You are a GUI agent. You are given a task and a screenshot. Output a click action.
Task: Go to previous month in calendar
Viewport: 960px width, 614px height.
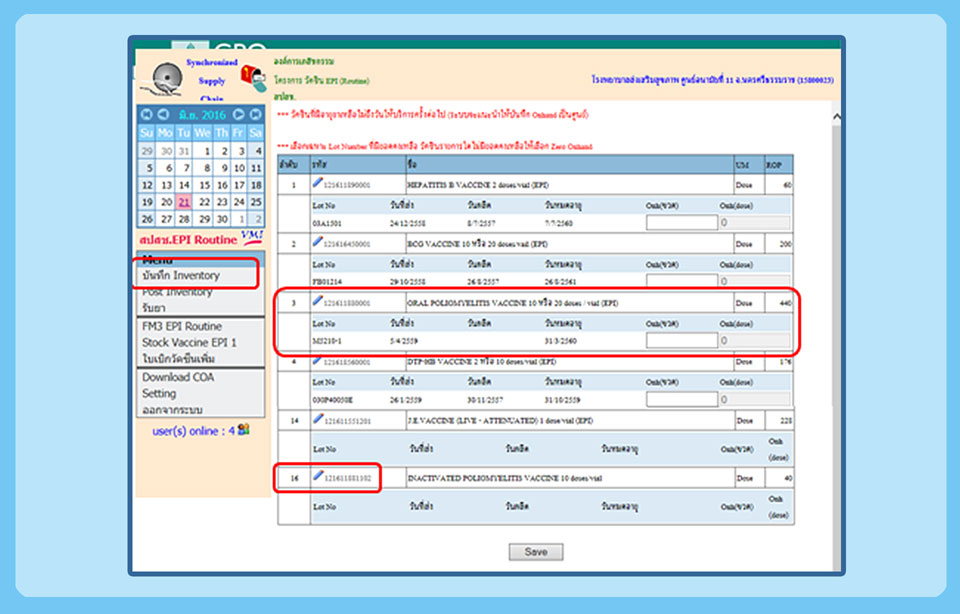(x=163, y=115)
